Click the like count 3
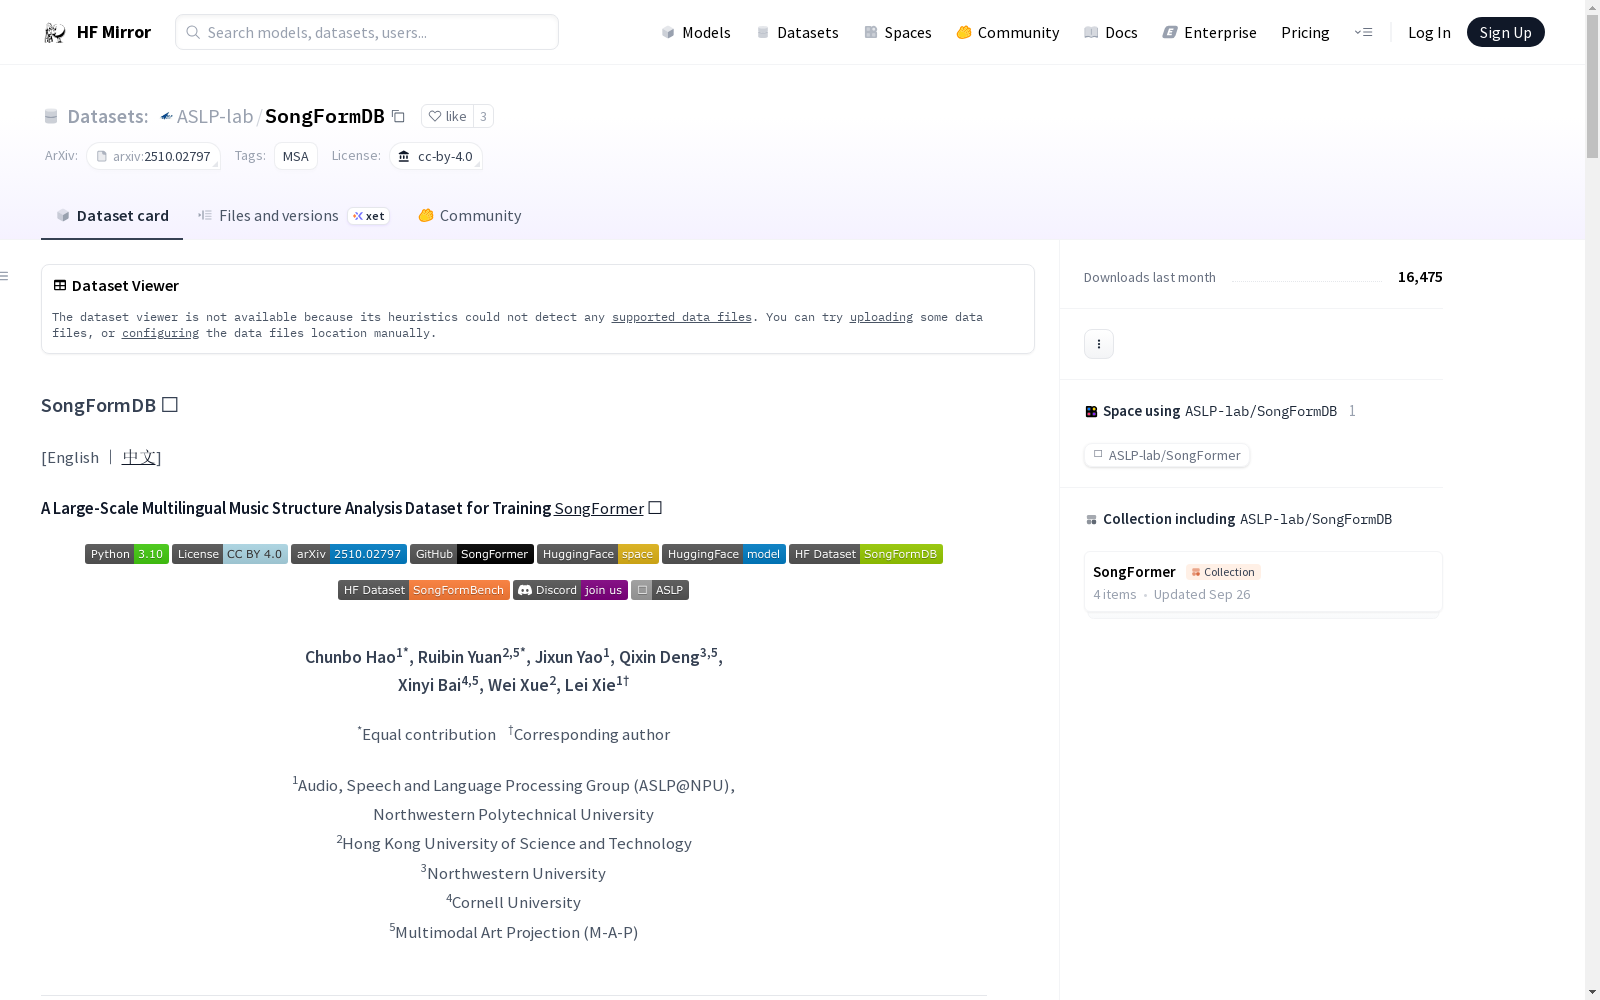Screen dimensions: 1600x1000 (483, 116)
